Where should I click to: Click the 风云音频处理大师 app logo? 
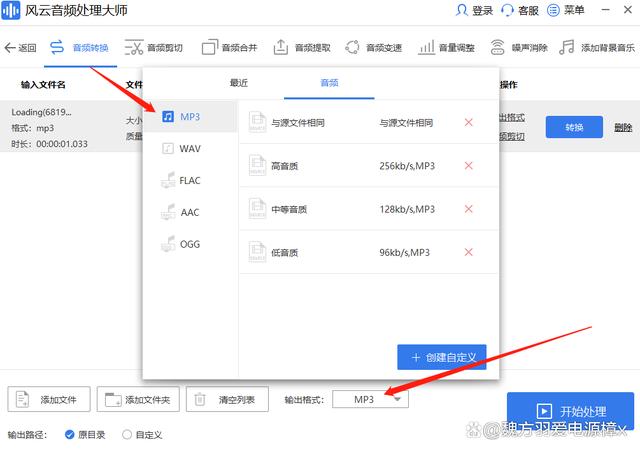[x=10, y=10]
